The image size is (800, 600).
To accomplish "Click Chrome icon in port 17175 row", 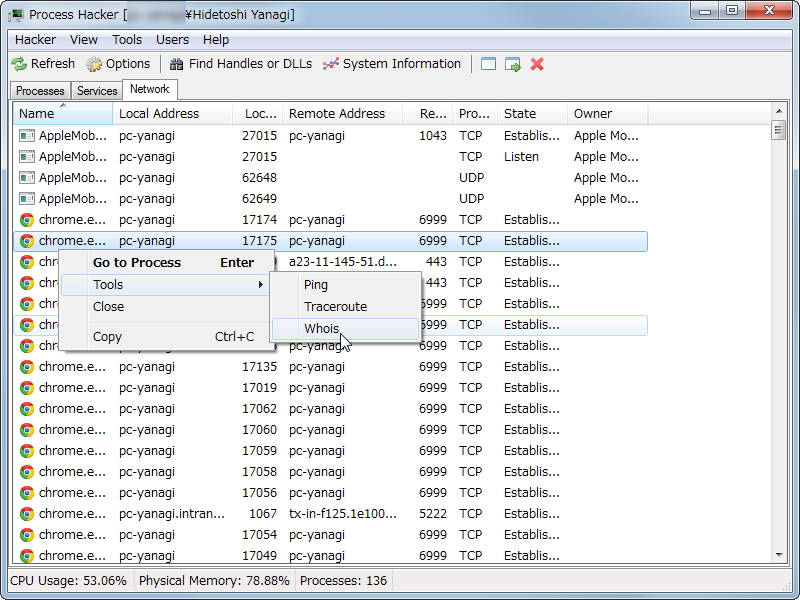I will 27,241.
